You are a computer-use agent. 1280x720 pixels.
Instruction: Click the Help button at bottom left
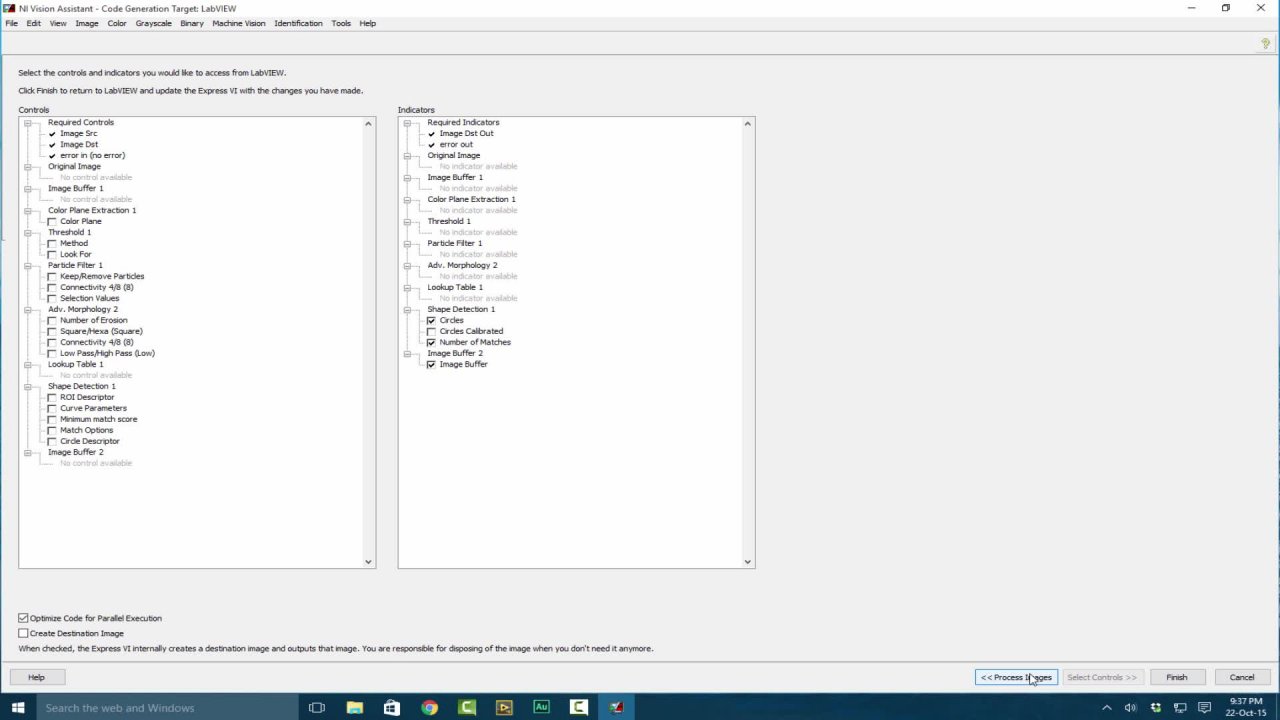[36, 677]
